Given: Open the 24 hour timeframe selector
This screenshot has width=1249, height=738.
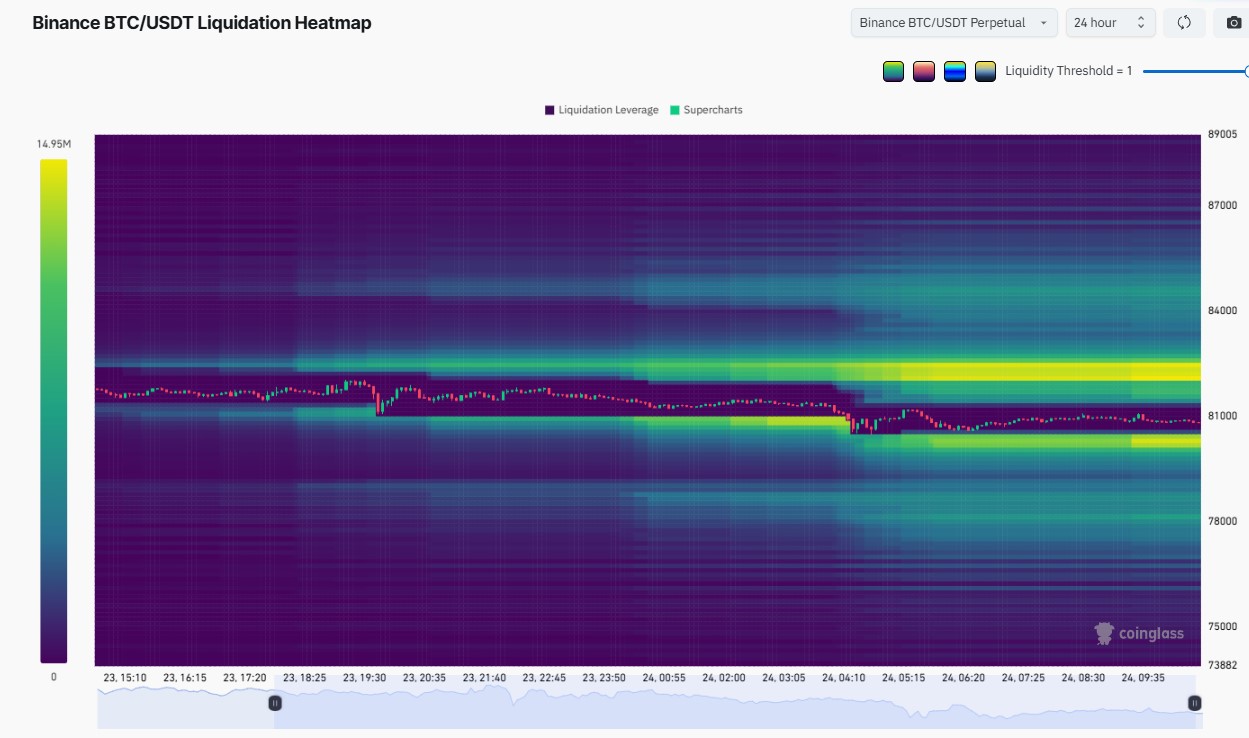Looking at the screenshot, I should tap(1110, 22).
